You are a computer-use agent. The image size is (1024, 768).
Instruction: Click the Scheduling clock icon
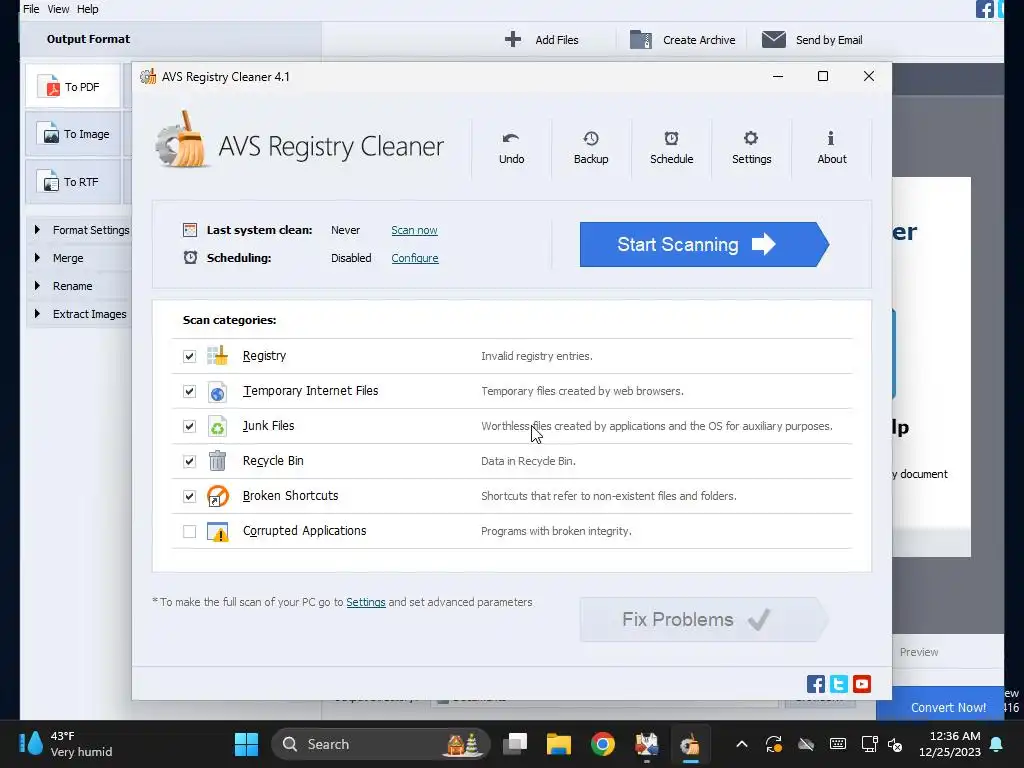[x=190, y=257]
